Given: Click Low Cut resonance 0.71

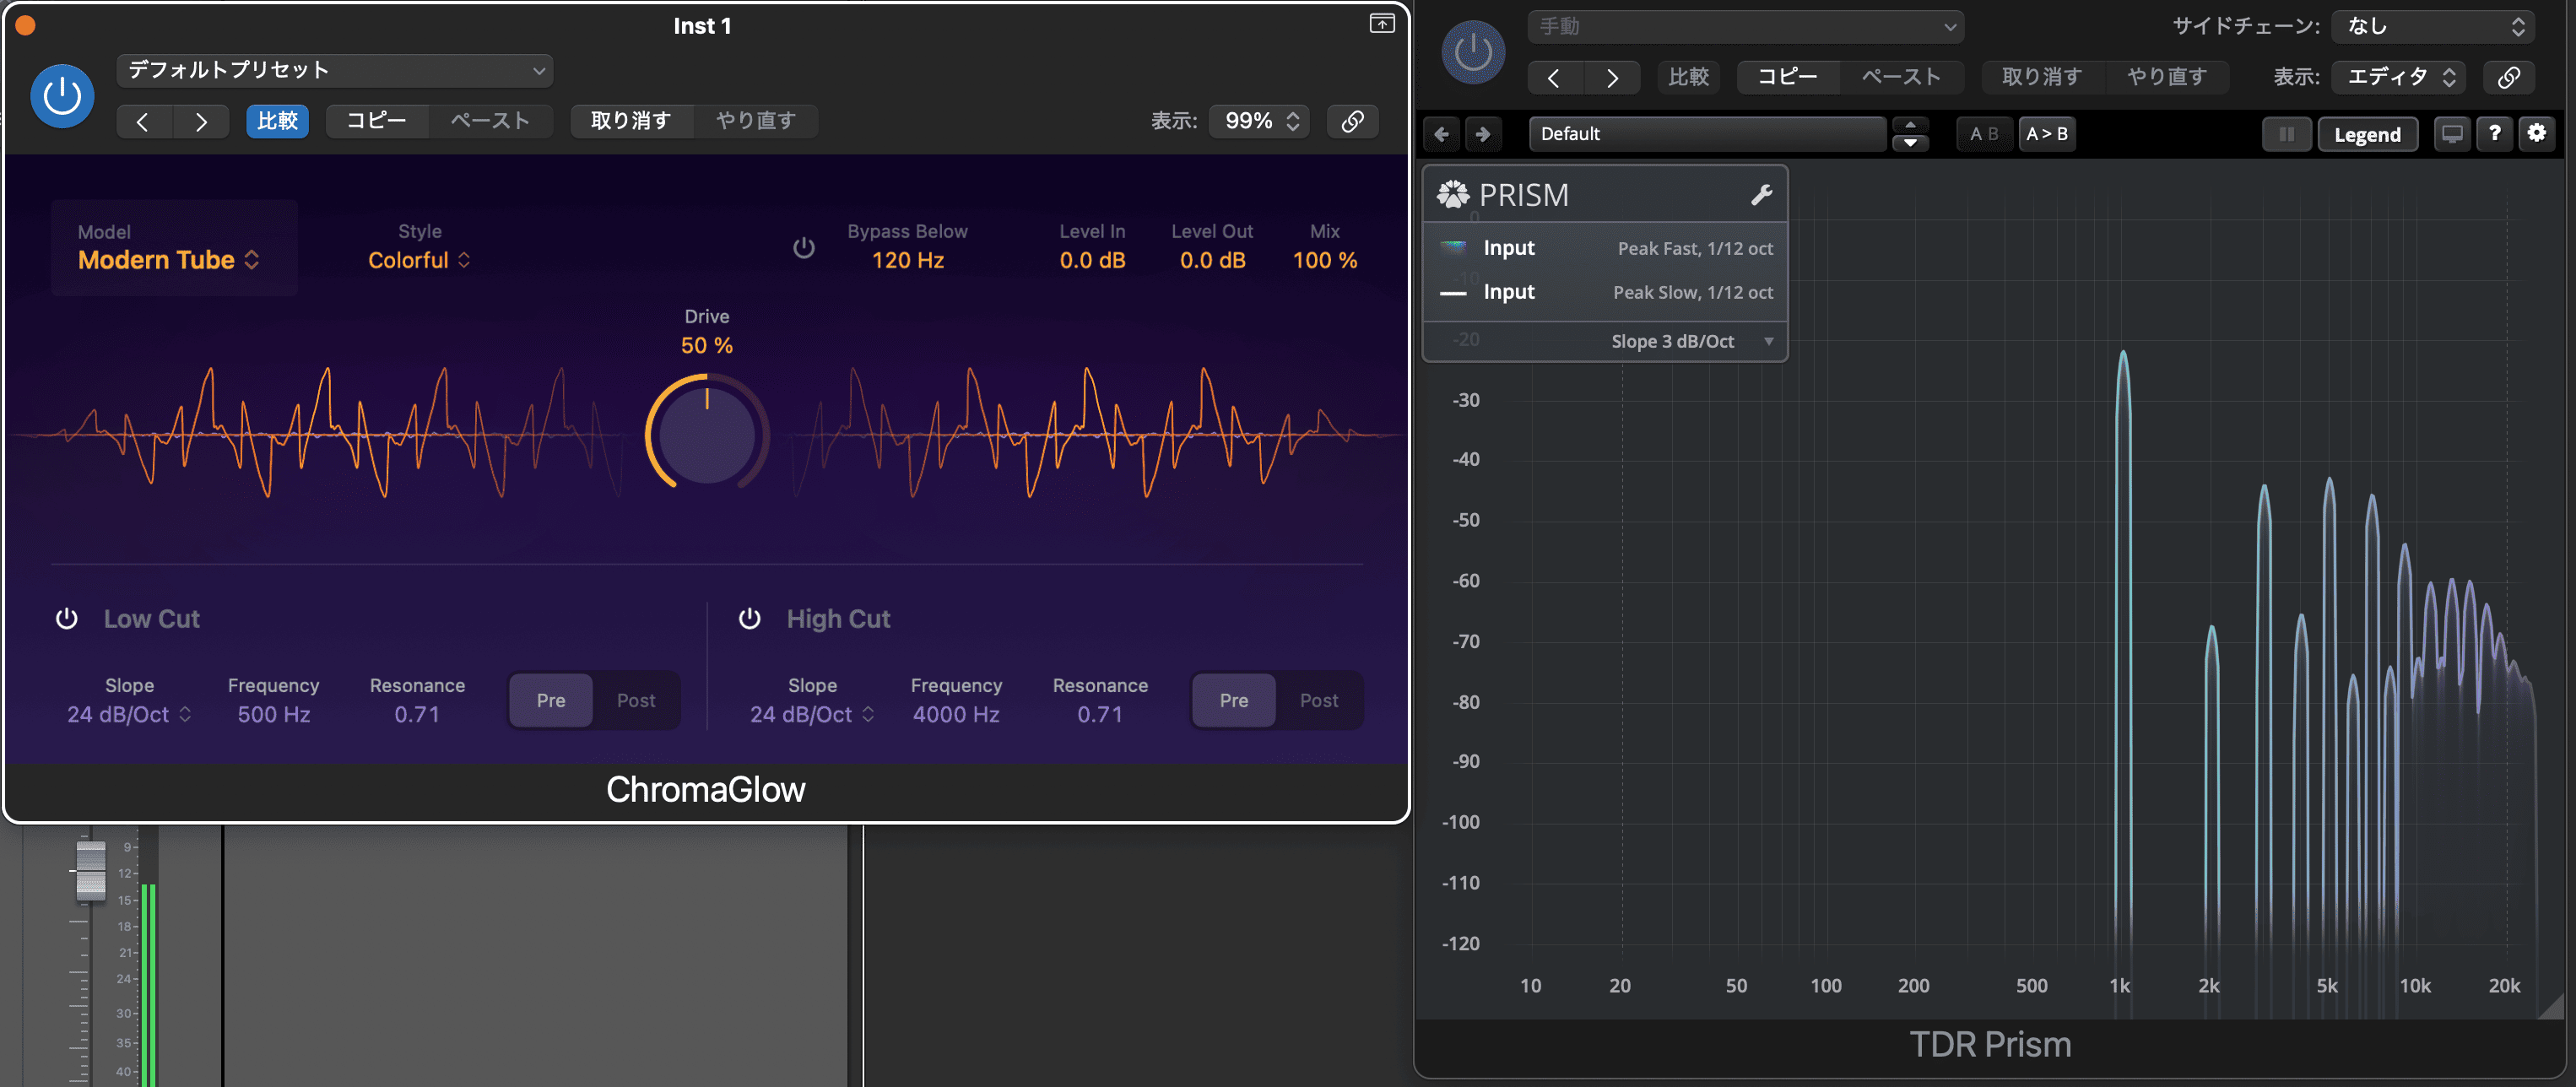Looking at the screenshot, I should tap(417, 714).
